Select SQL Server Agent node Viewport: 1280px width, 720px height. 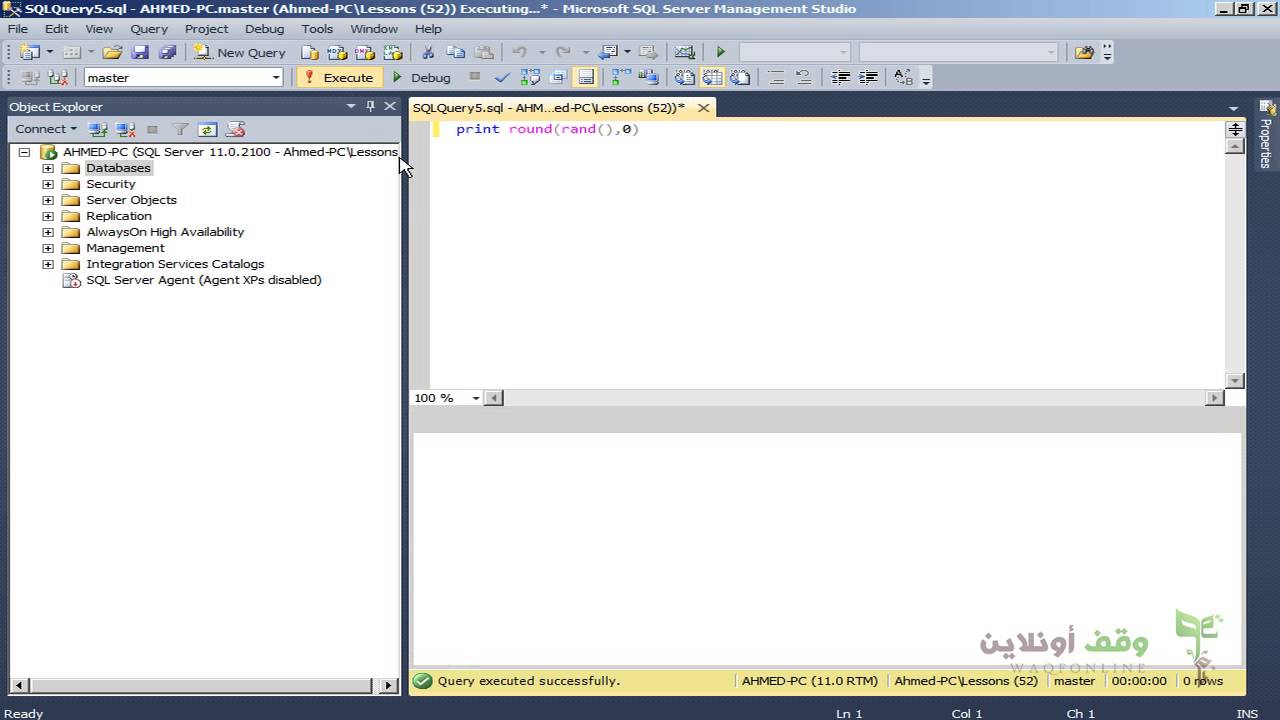click(x=203, y=280)
